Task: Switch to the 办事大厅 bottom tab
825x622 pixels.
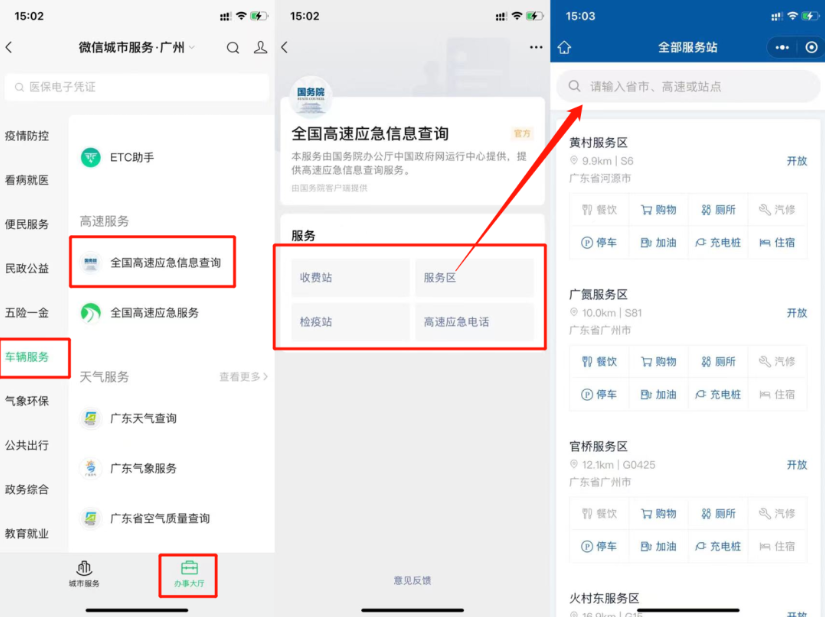Action: tap(189, 574)
